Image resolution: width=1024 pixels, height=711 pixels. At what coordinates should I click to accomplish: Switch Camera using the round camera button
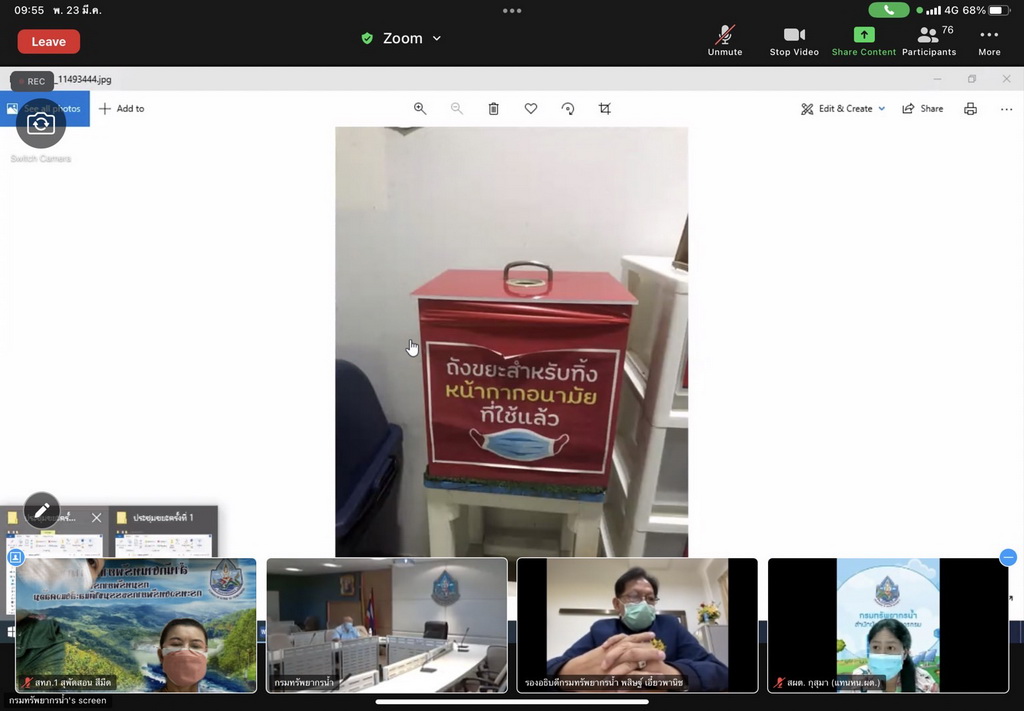[x=41, y=123]
